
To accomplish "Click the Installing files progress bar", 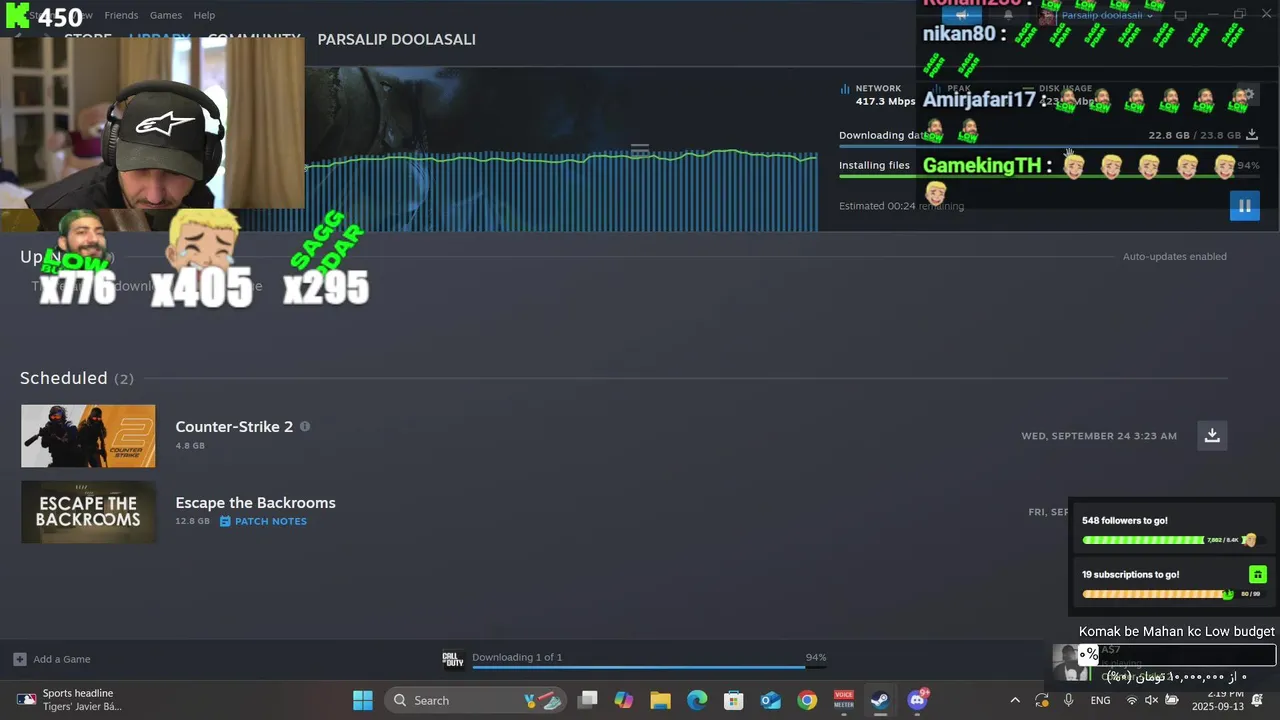I will [1049, 176].
